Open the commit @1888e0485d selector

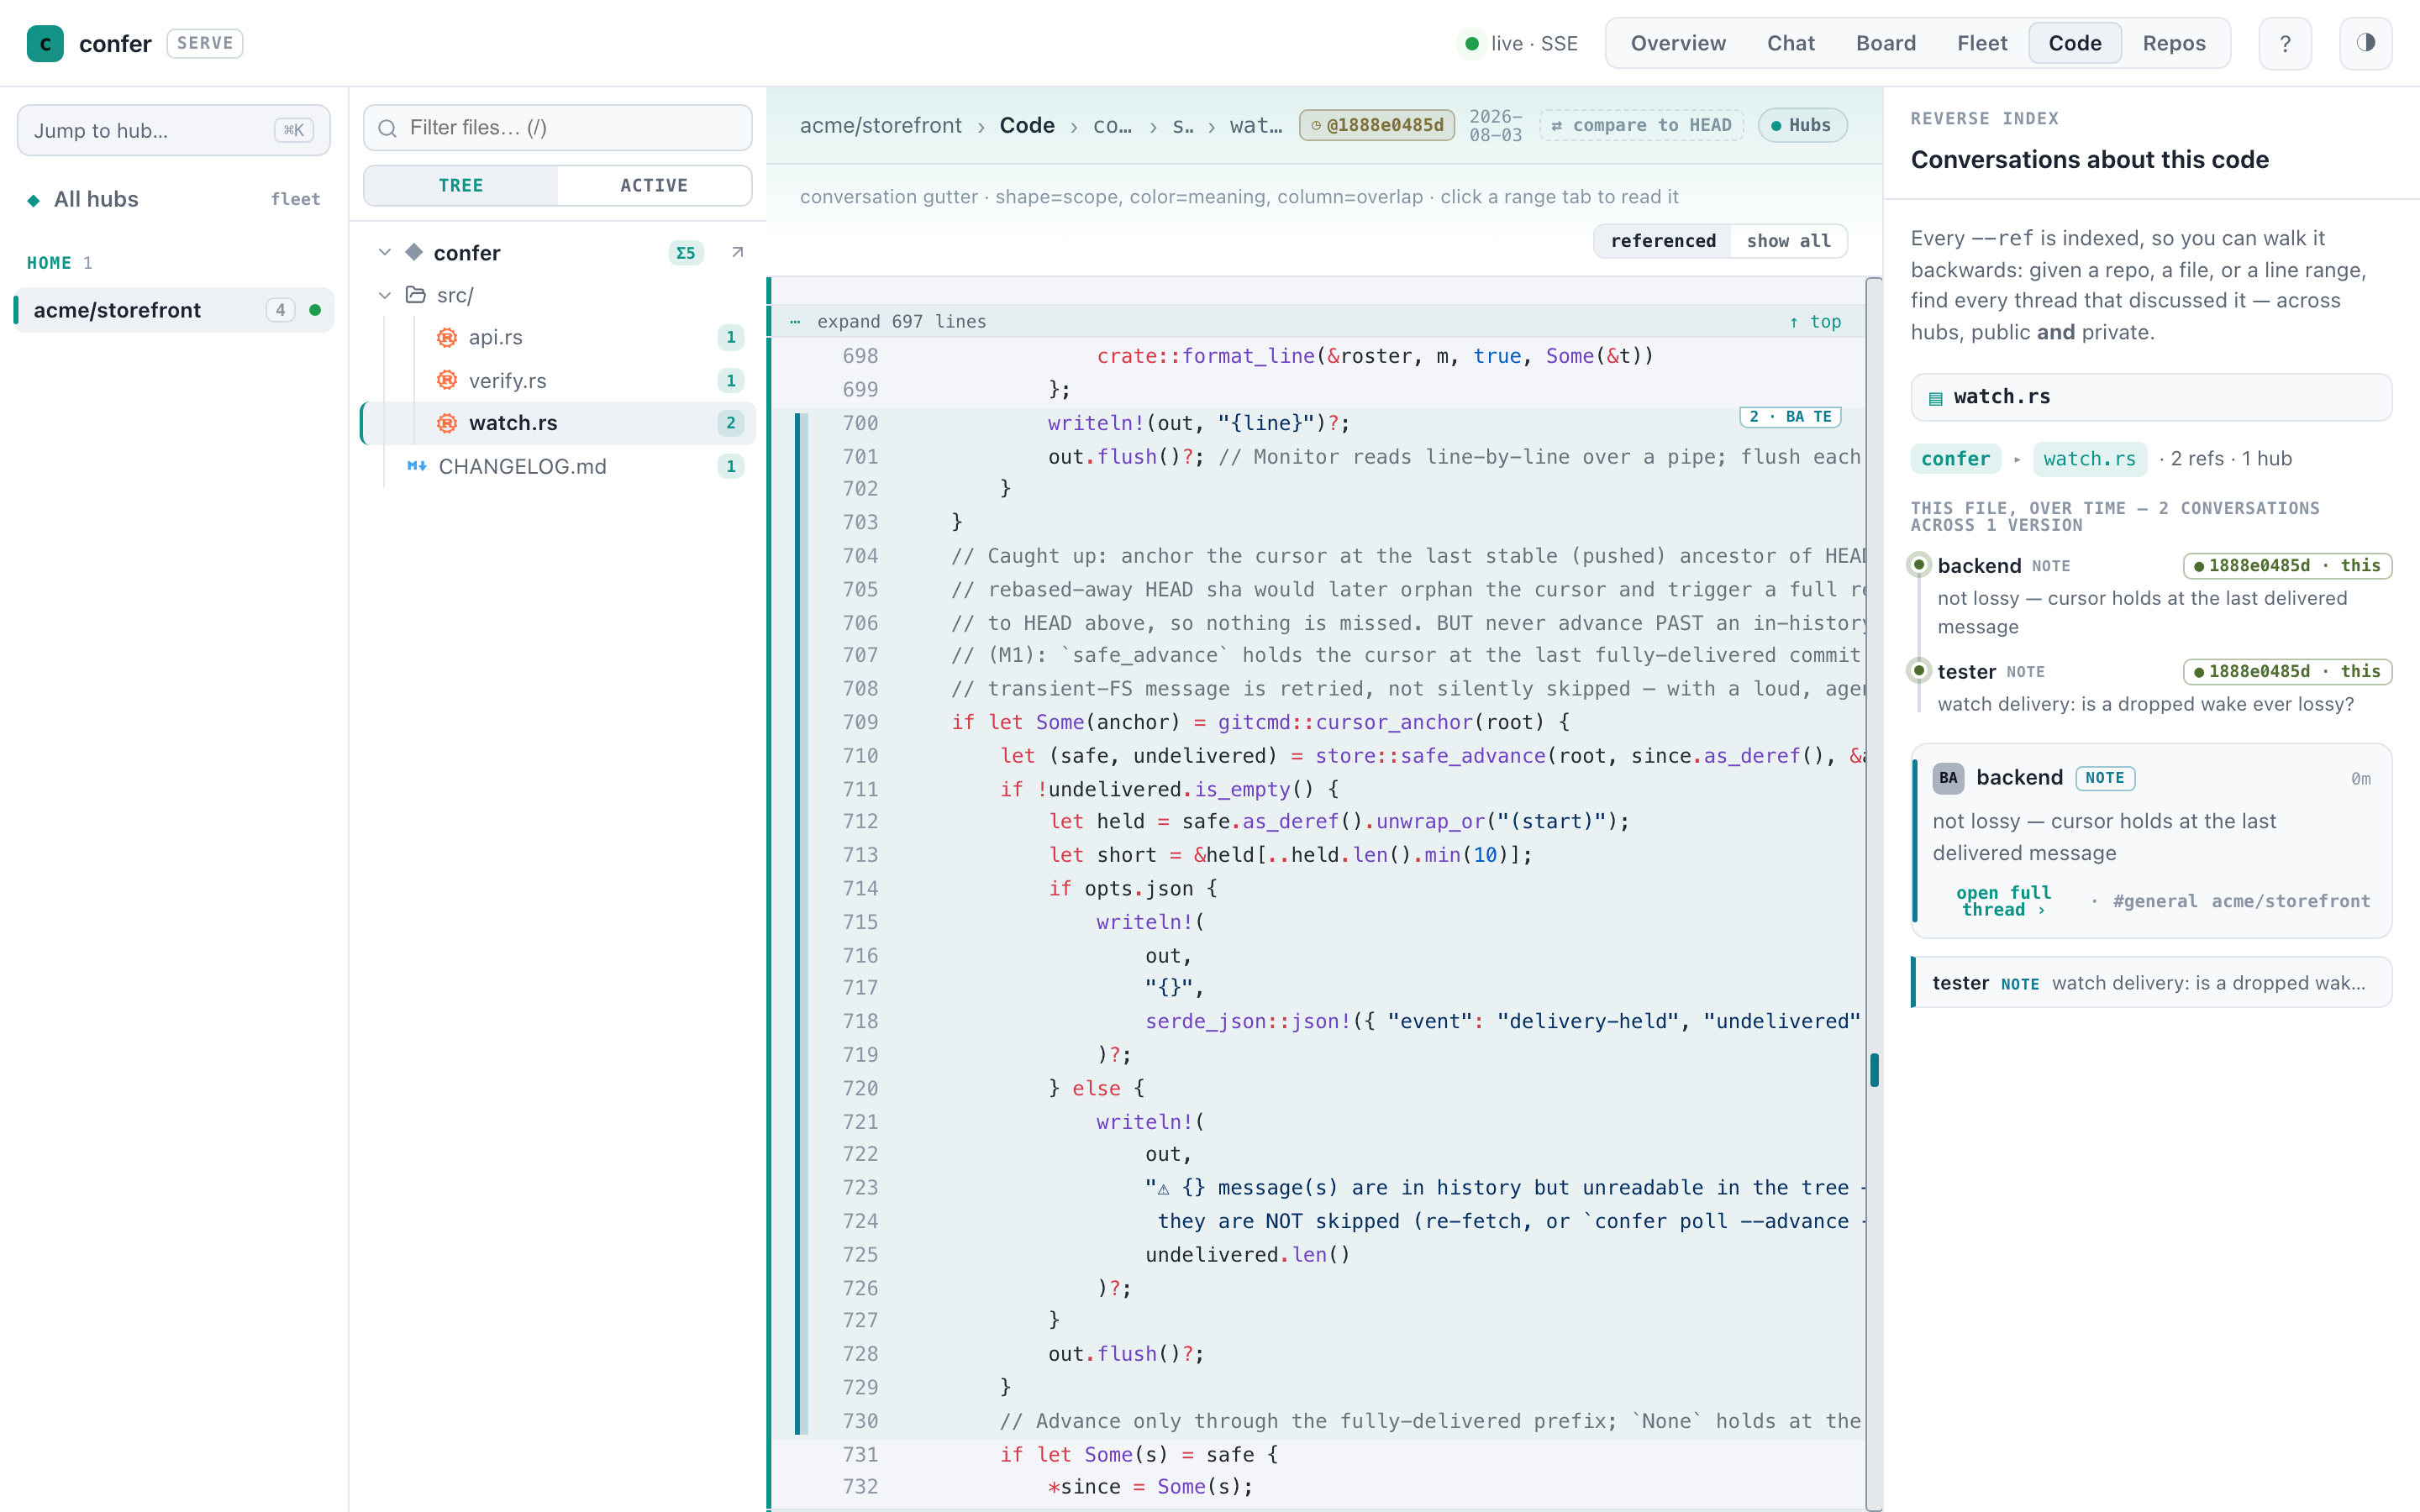coord(1377,125)
